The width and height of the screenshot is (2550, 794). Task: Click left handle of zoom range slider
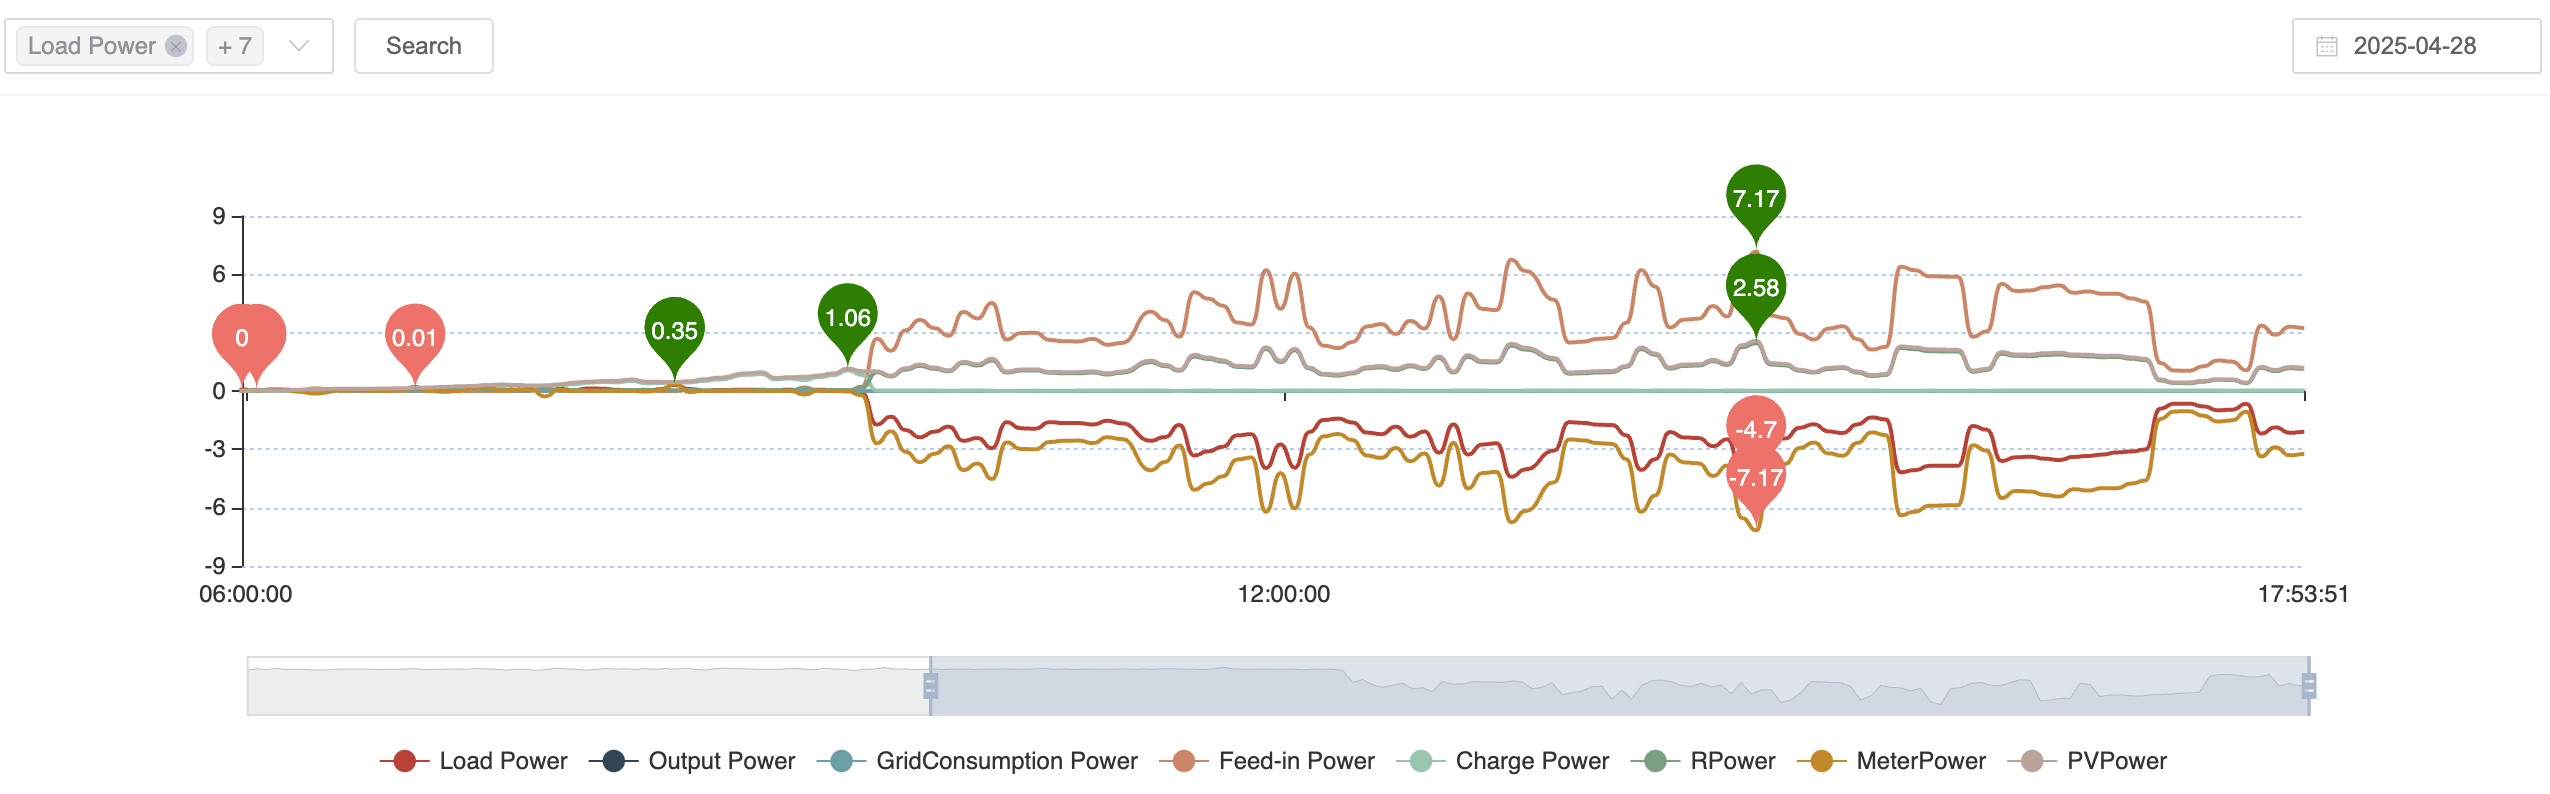(x=930, y=686)
